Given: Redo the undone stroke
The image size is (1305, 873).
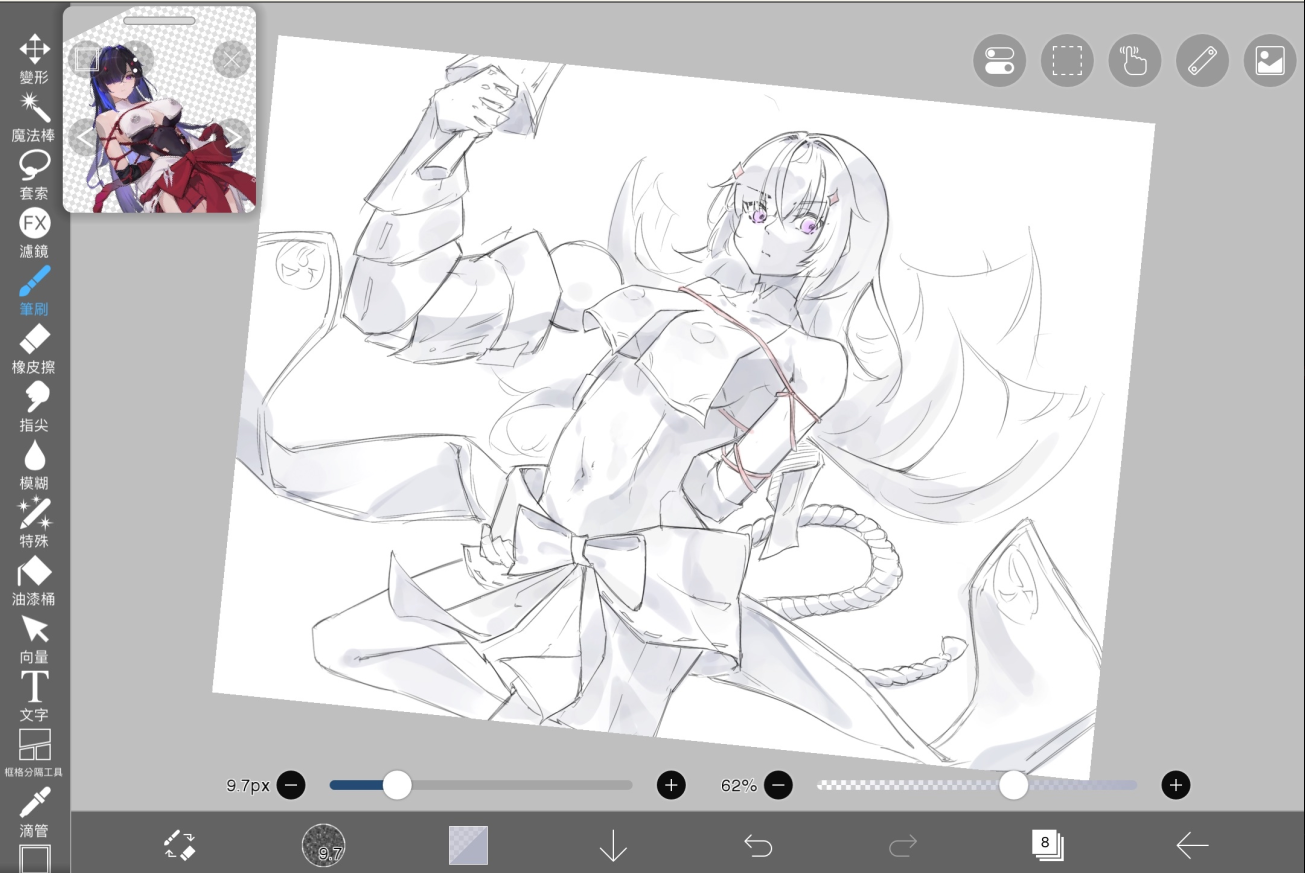Looking at the screenshot, I should pos(903,846).
